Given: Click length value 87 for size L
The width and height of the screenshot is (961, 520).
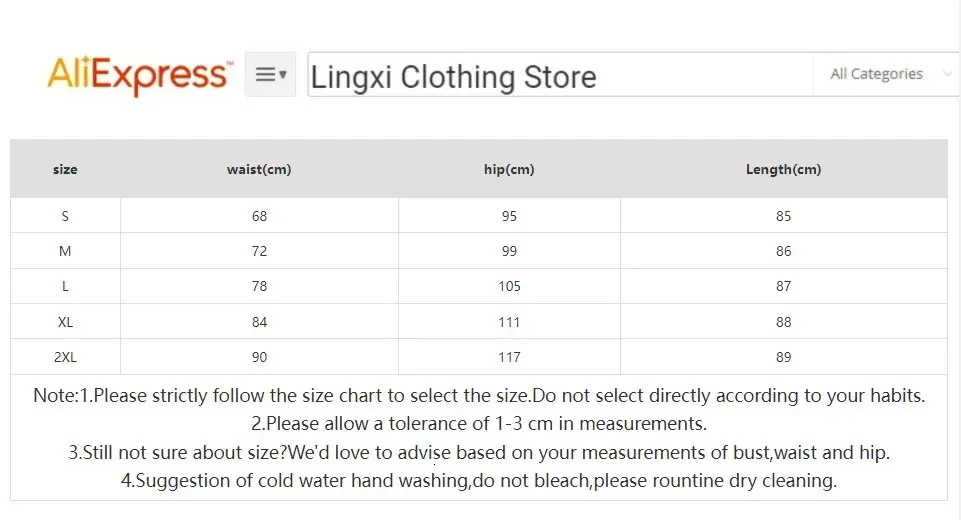Looking at the screenshot, I should pyautogui.click(x=783, y=286).
